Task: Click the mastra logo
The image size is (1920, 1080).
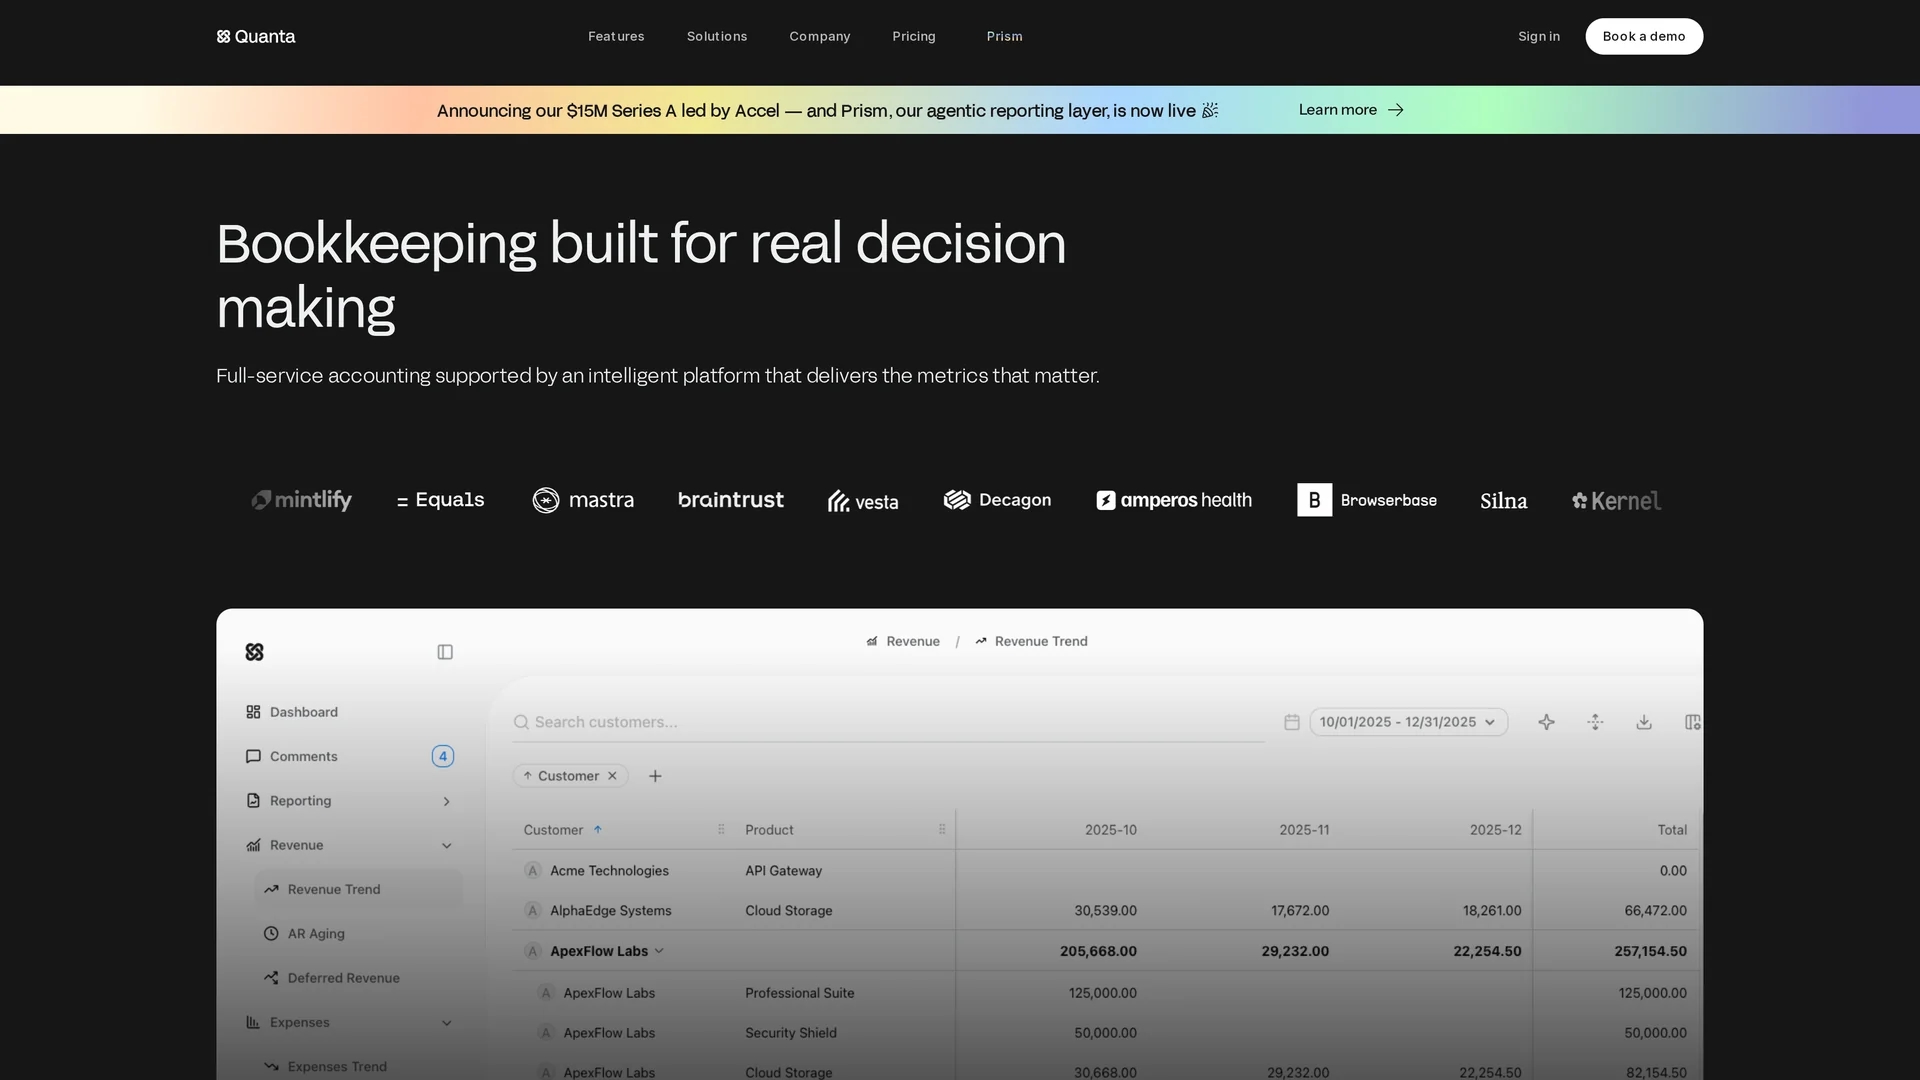Action: [583, 500]
